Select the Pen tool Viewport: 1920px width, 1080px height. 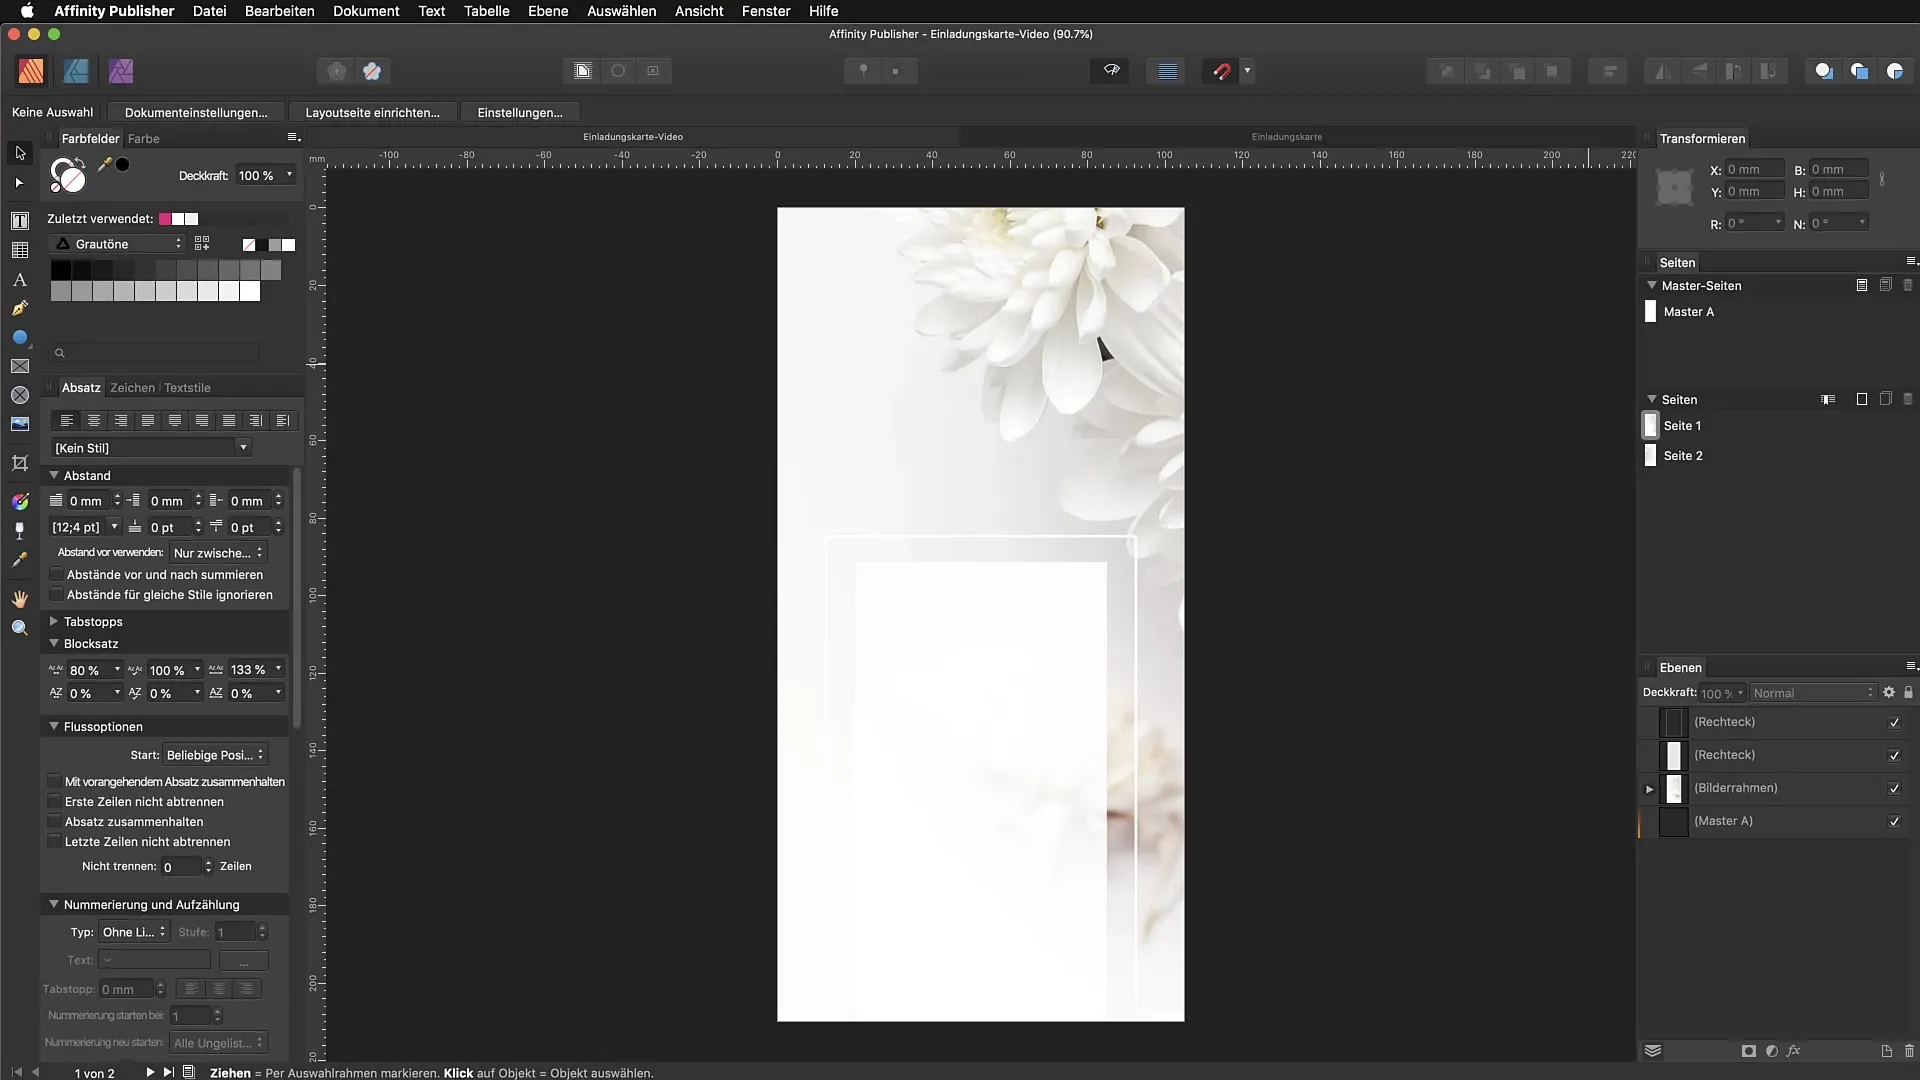tap(20, 309)
